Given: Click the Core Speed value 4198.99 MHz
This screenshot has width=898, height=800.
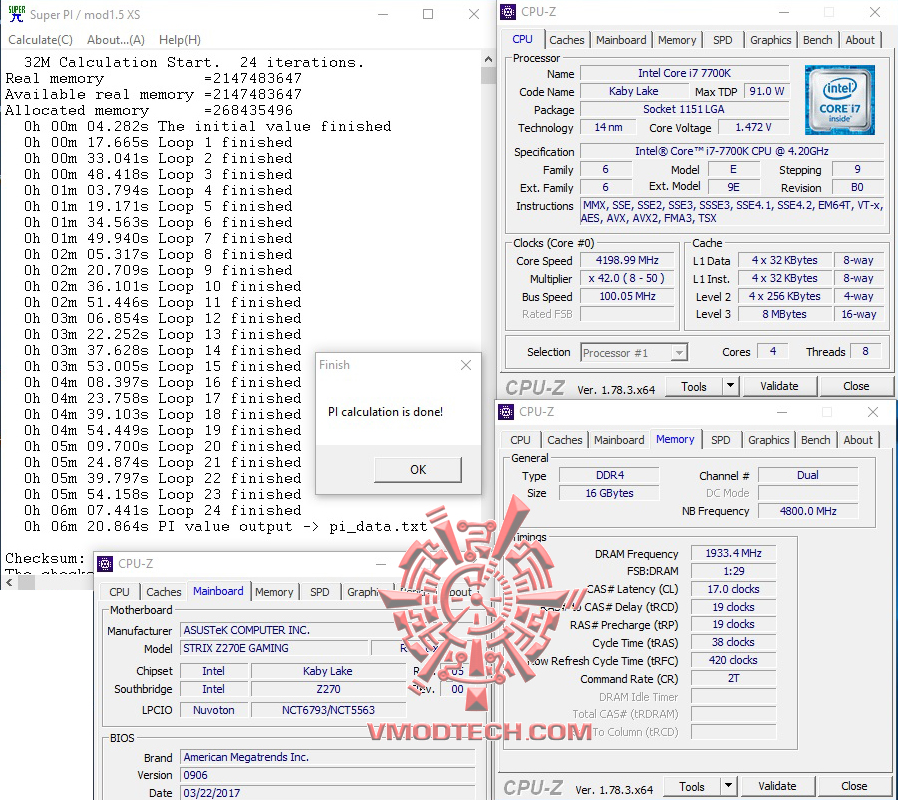Looking at the screenshot, I should pyautogui.click(x=627, y=261).
